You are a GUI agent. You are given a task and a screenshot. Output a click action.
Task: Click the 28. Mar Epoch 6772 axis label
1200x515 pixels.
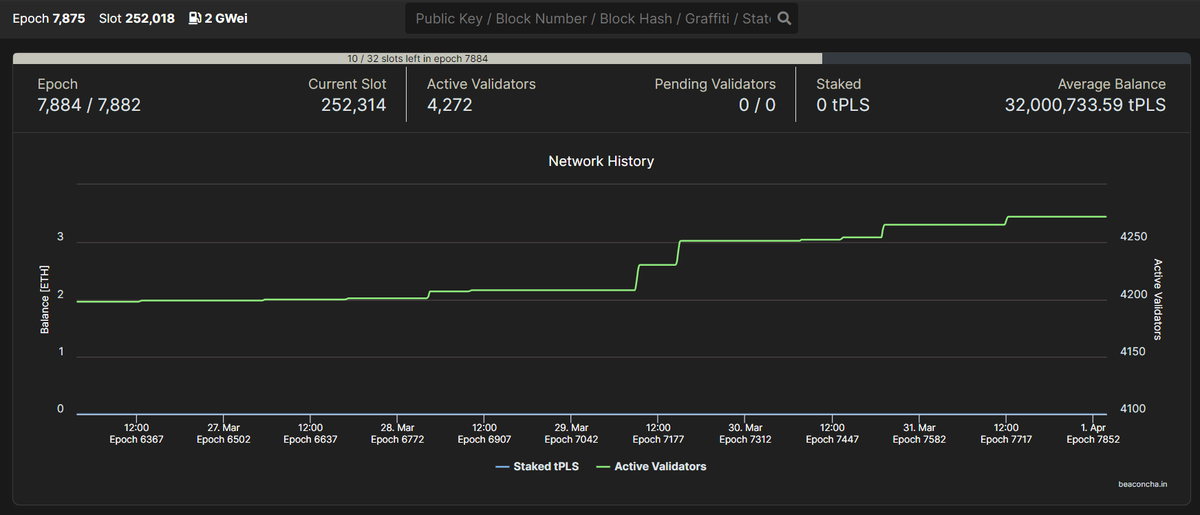pos(398,433)
